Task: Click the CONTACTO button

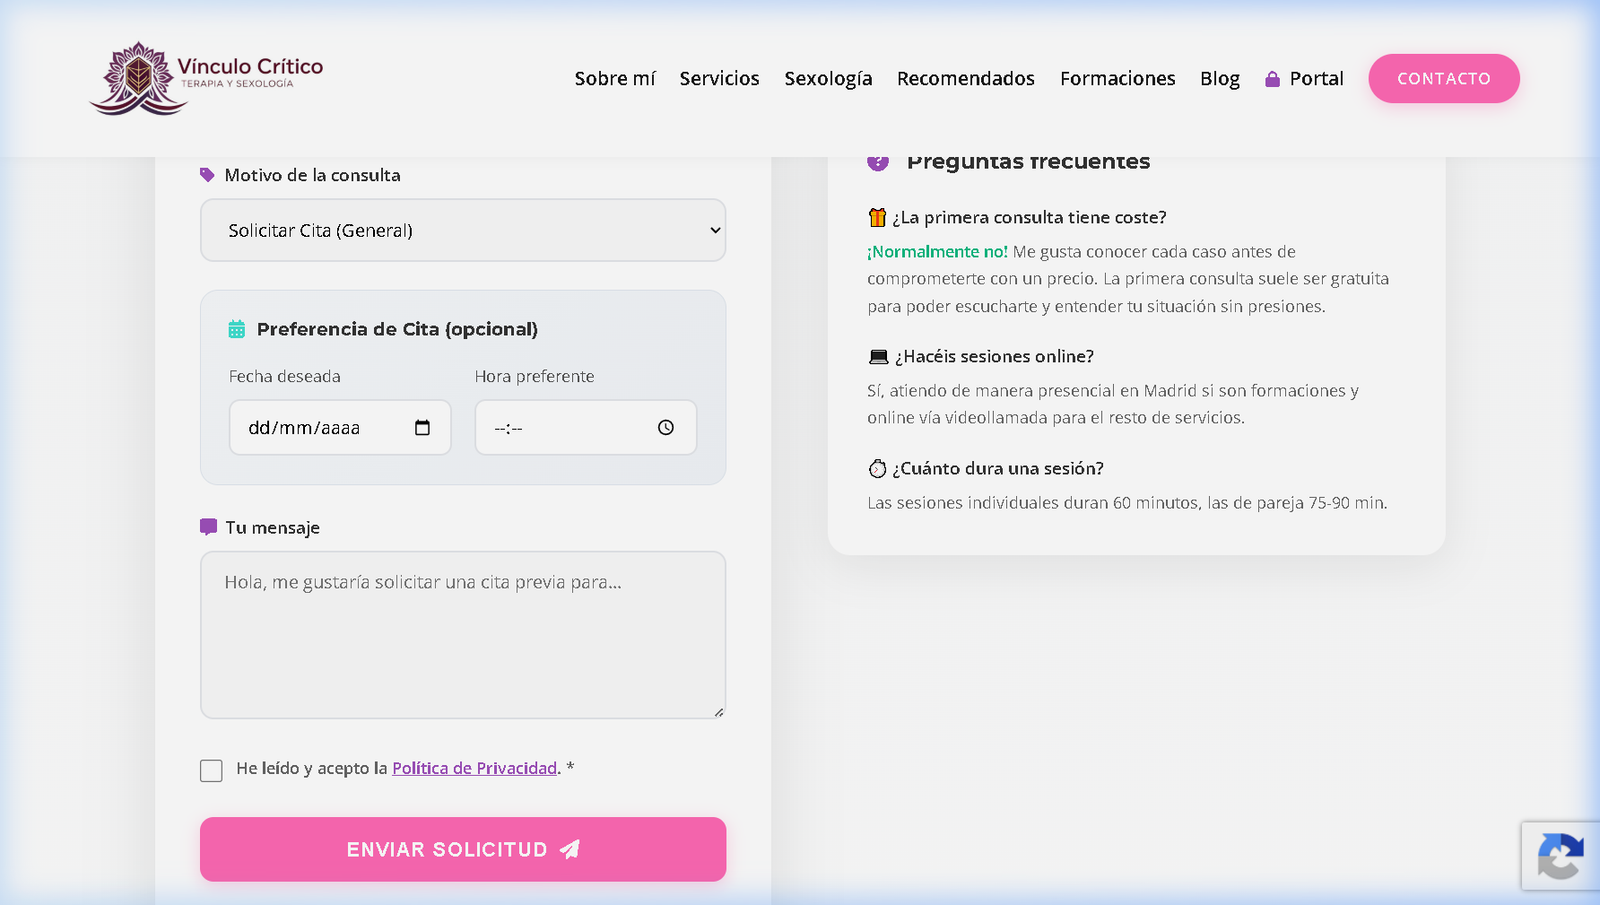Action: coord(1444,79)
